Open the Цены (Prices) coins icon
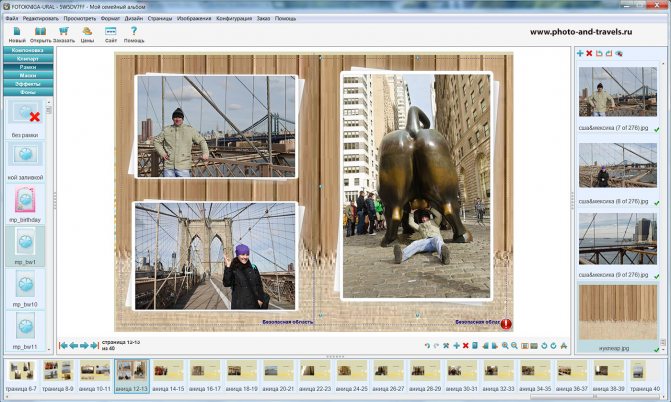This screenshot has width=671, height=402. pyautogui.click(x=87, y=31)
